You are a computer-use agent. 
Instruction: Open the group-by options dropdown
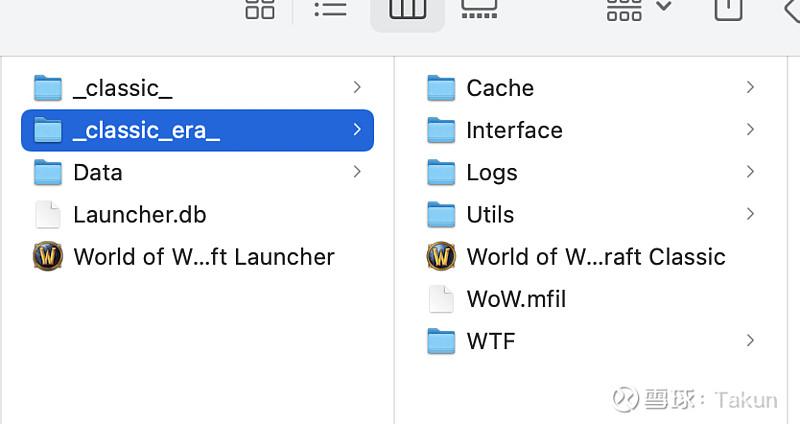click(x=638, y=9)
